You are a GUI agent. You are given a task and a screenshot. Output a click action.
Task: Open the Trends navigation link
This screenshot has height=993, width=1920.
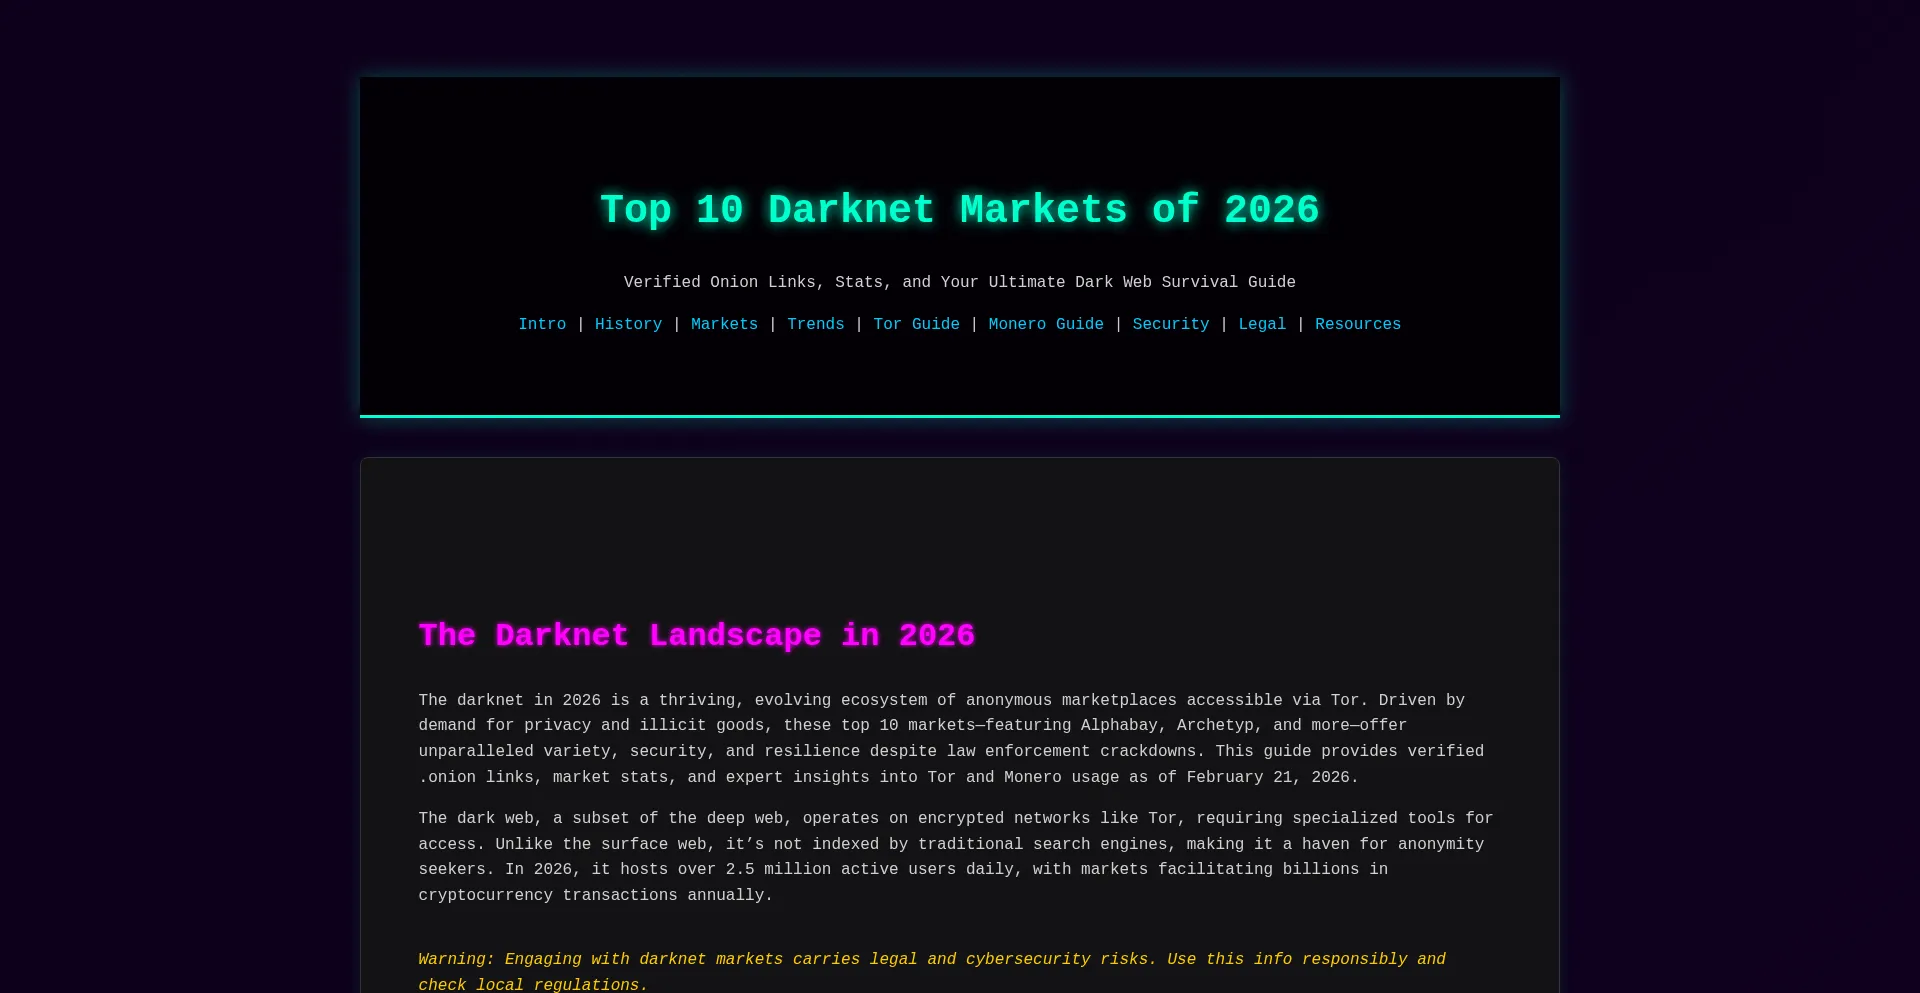coord(815,324)
